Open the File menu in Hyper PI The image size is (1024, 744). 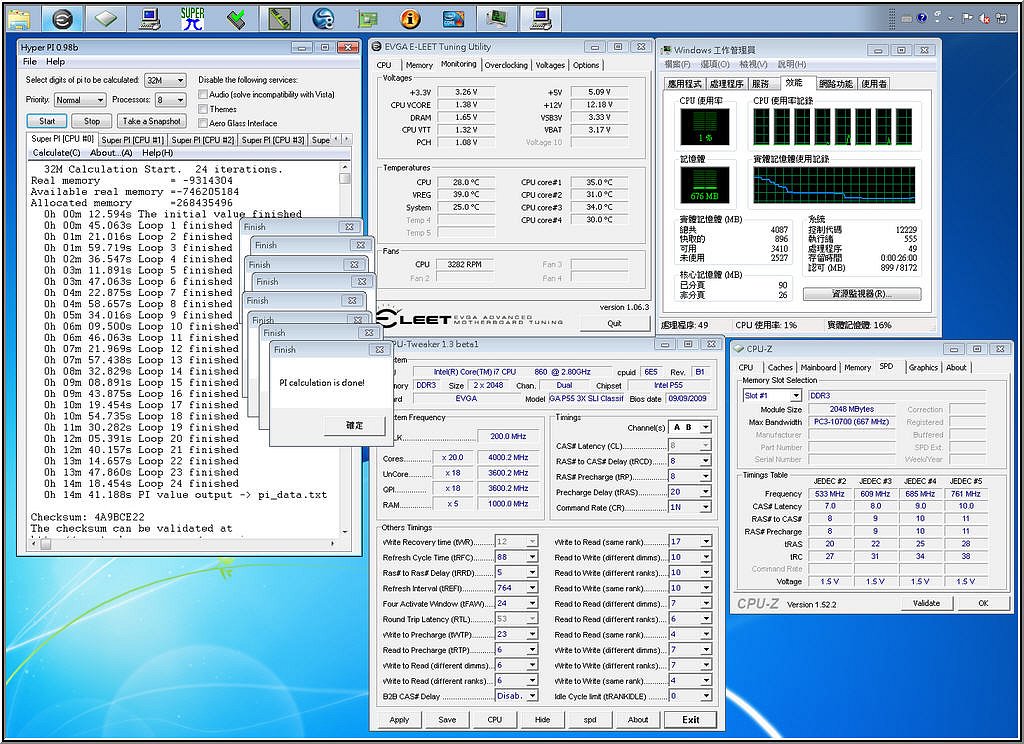(30, 61)
